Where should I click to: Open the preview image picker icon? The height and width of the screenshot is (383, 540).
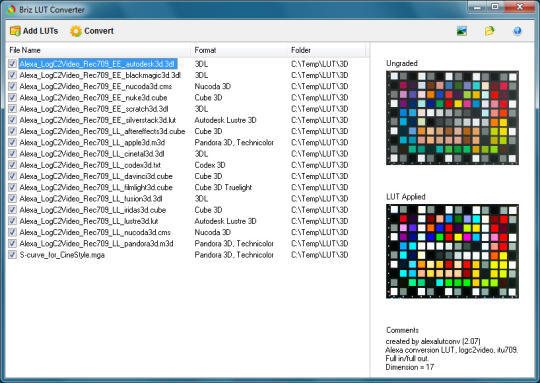462,31
